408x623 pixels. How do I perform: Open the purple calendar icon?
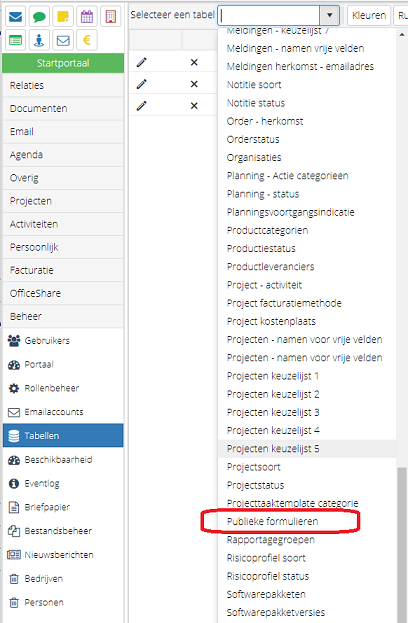point(87,17)
